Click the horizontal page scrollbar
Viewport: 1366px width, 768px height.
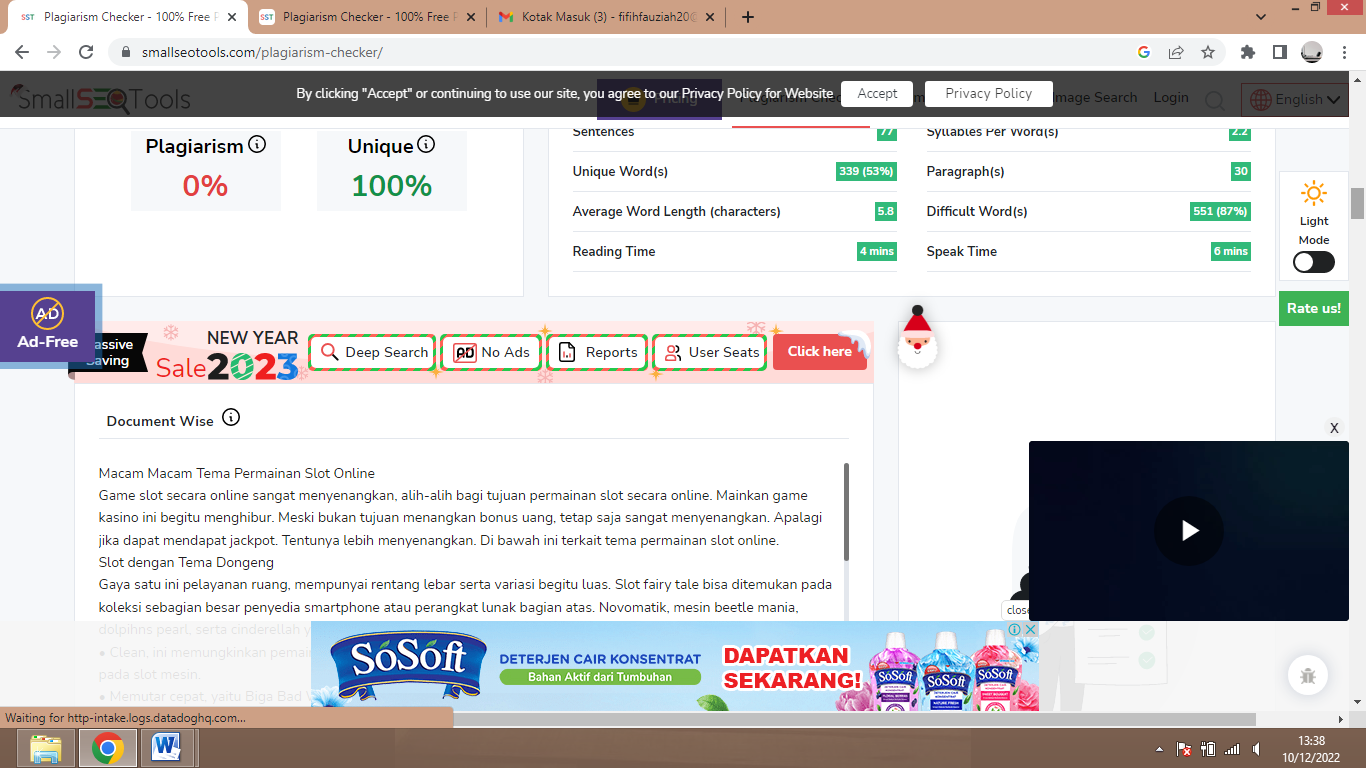click(x=855, y=719)
